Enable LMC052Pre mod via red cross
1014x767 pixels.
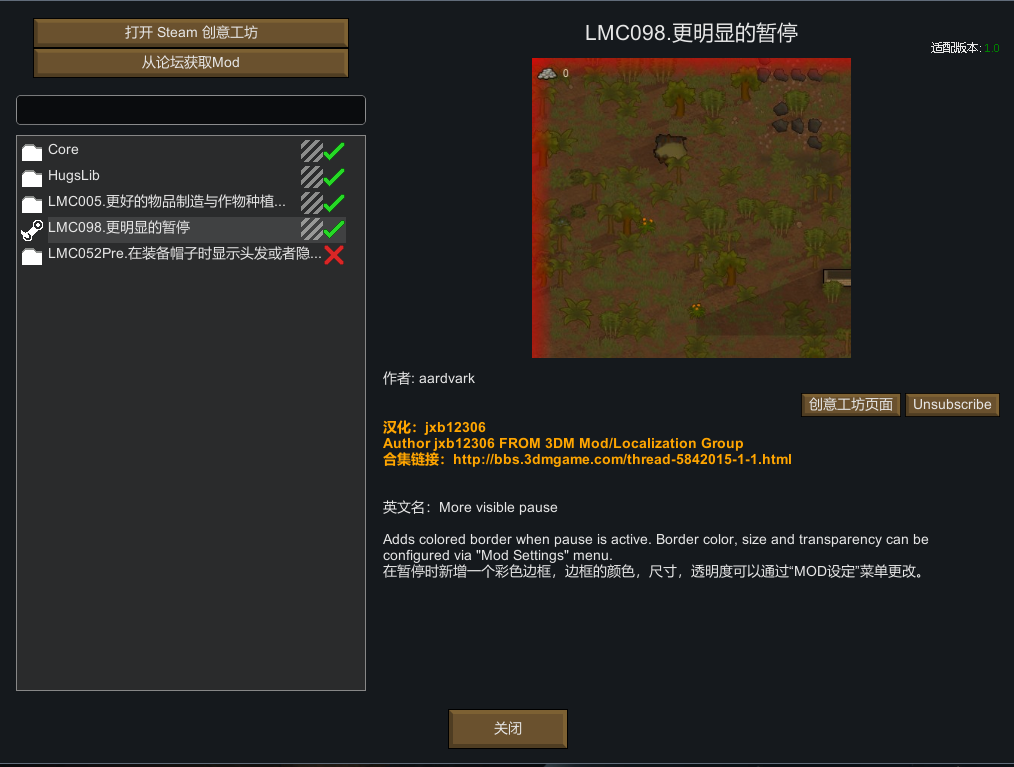[334, 255]
